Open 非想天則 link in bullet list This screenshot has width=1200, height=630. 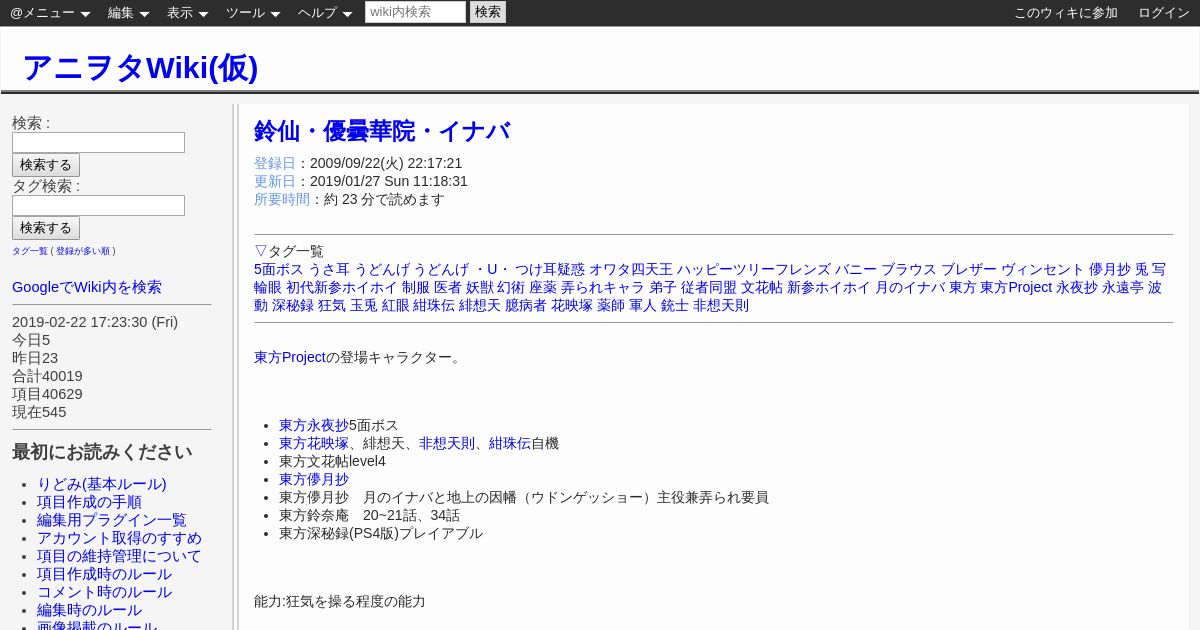pos(447,443)
